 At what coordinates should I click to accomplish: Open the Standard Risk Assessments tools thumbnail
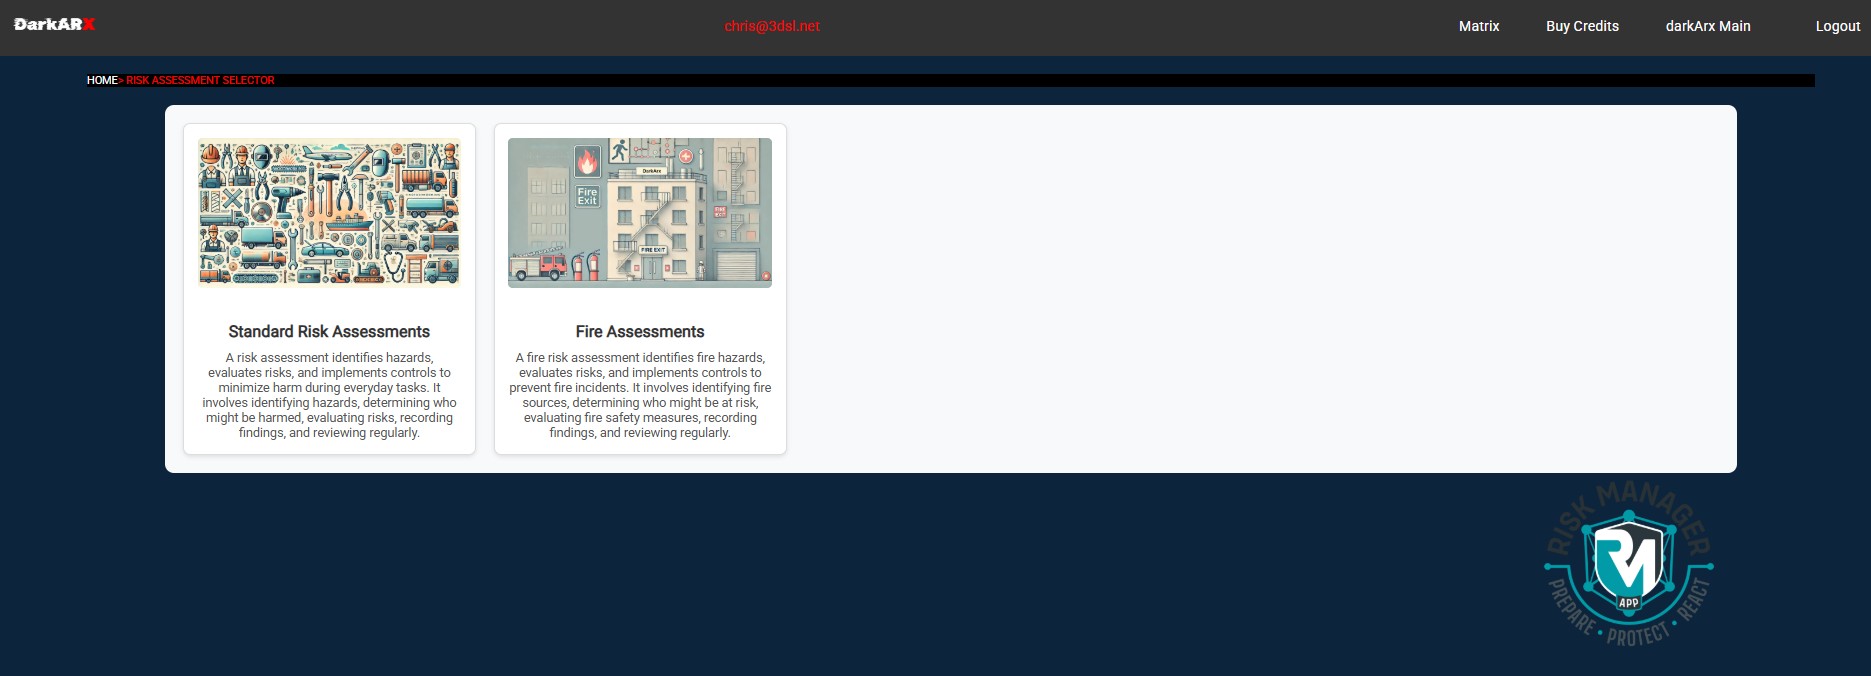[x=329, y=213]
